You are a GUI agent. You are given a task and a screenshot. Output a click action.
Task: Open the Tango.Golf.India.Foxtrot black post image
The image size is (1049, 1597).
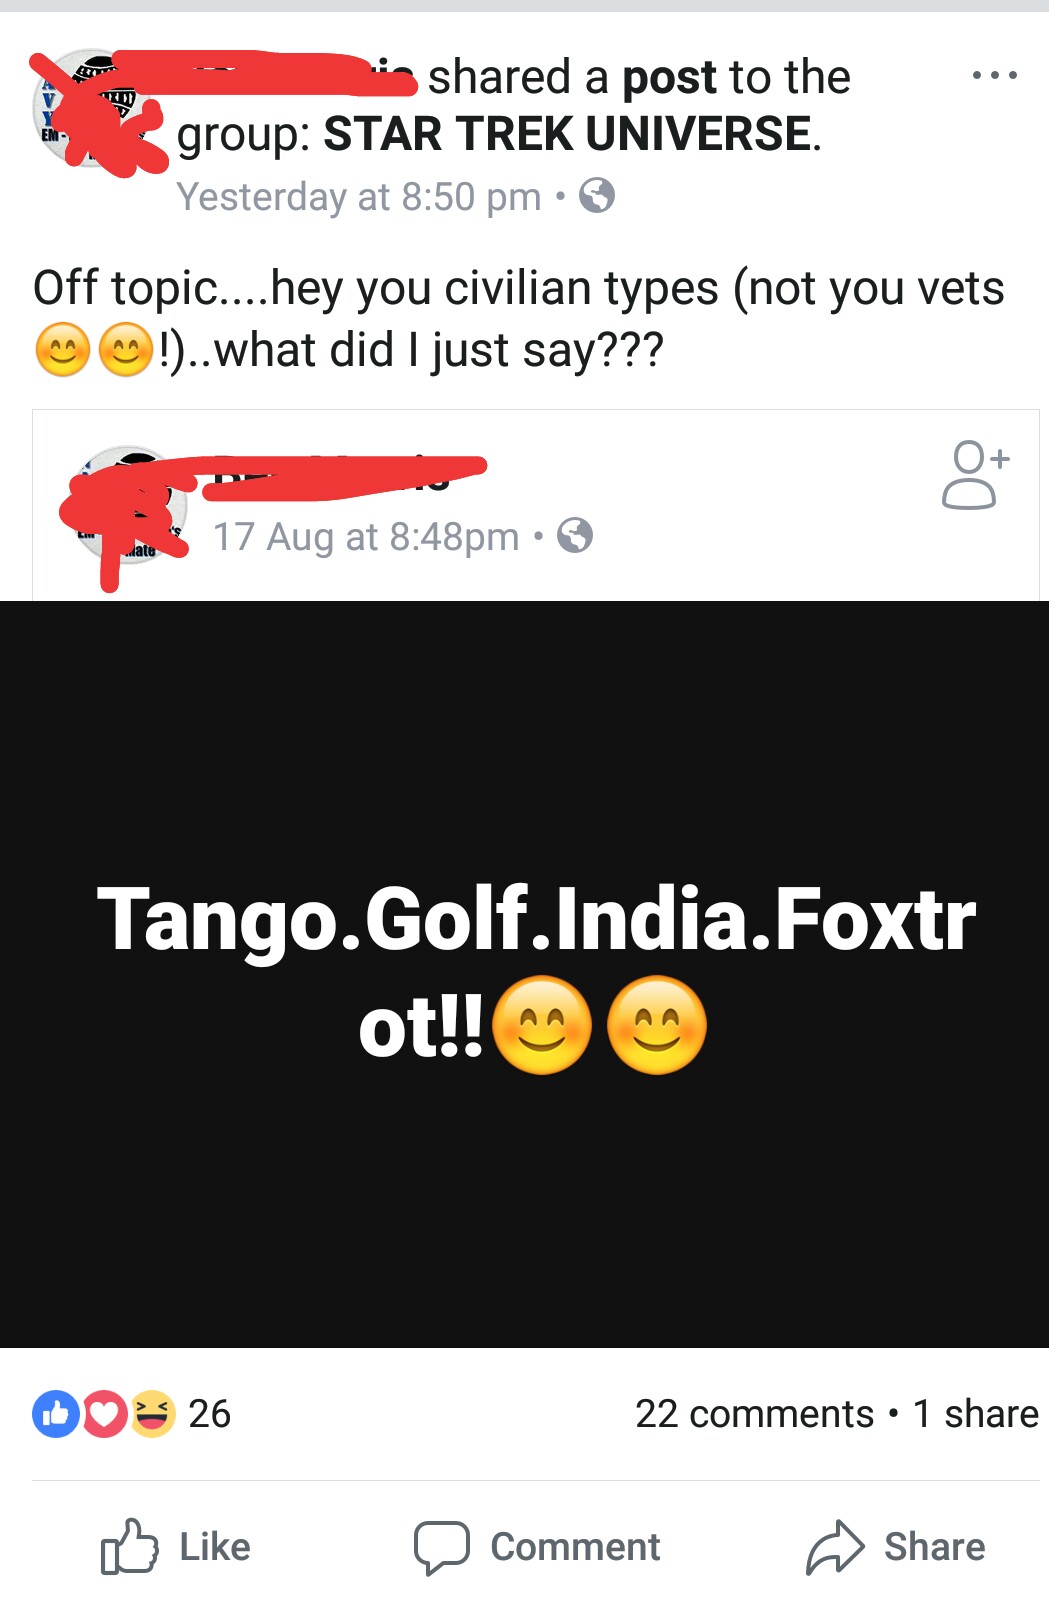pos(524,974)
